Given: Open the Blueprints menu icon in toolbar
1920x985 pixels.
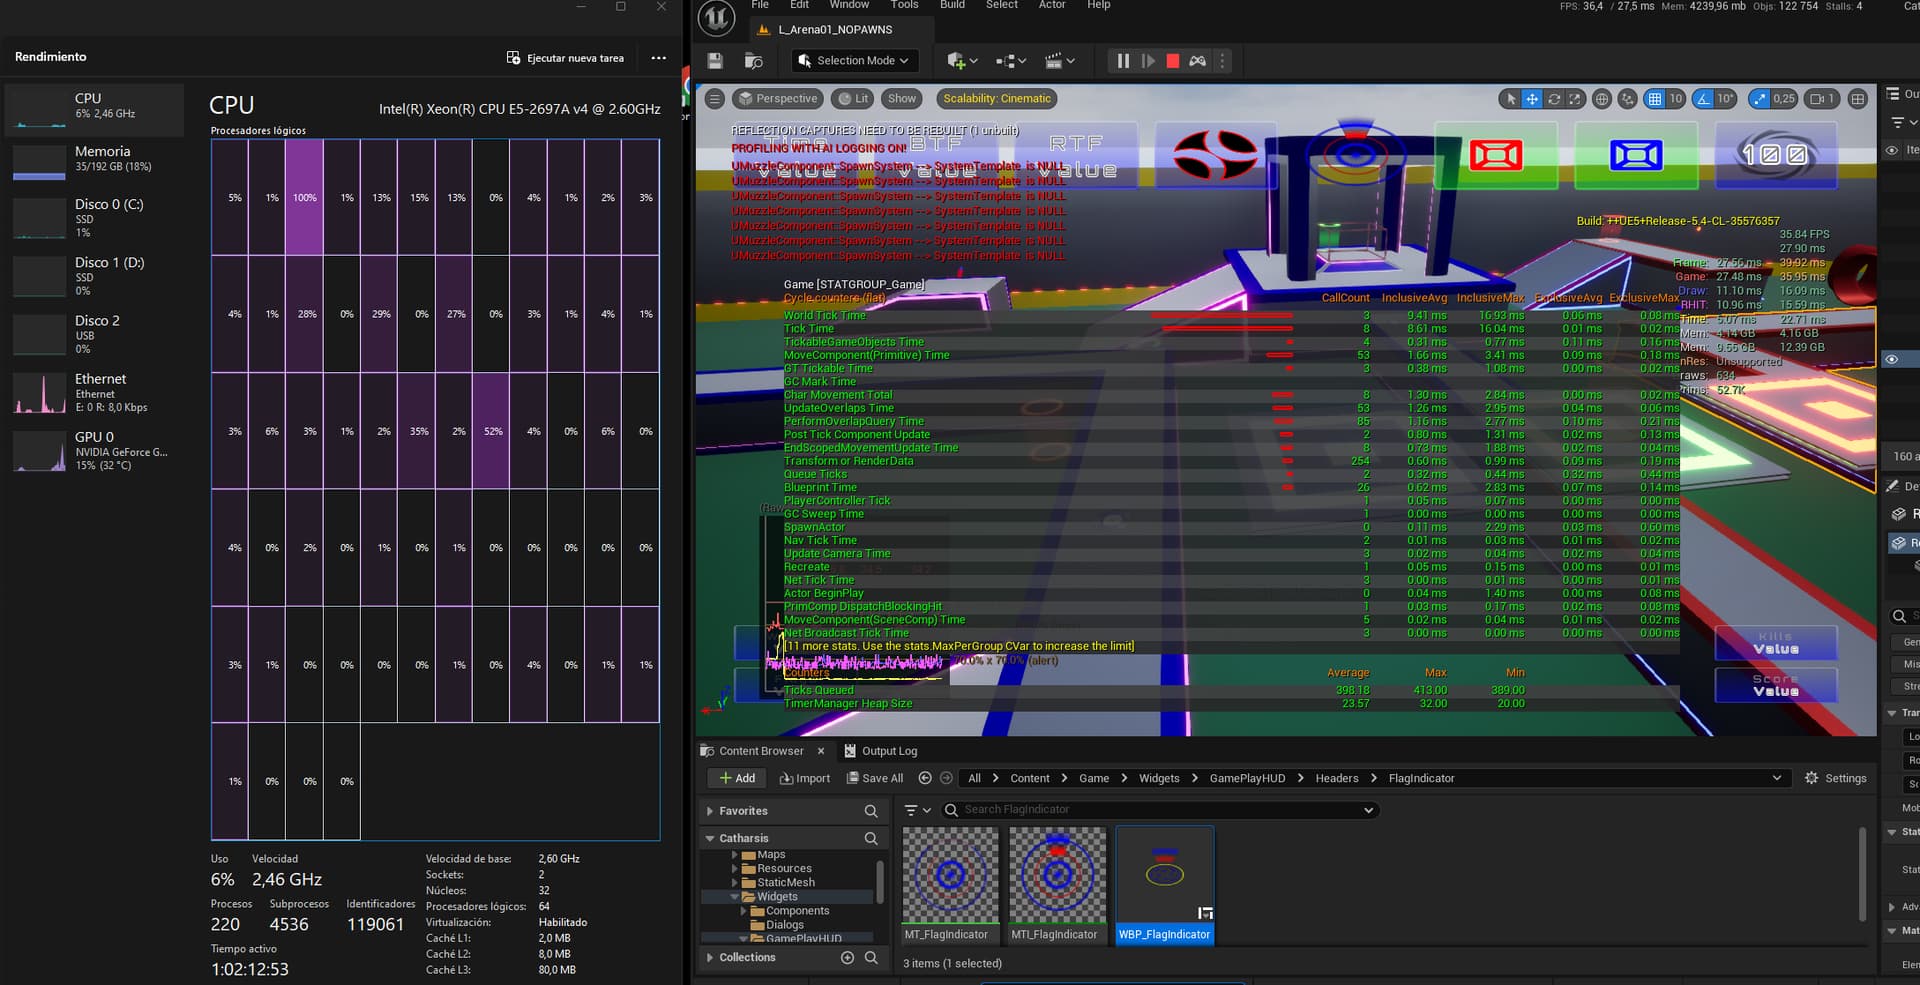Looking at the screenshot, I should (1011, 61).
